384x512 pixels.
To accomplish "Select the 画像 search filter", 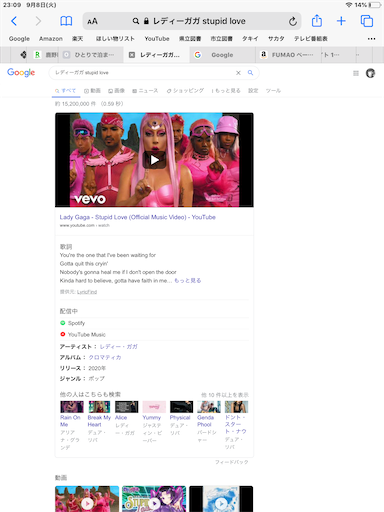I will [x=116, y=91].
